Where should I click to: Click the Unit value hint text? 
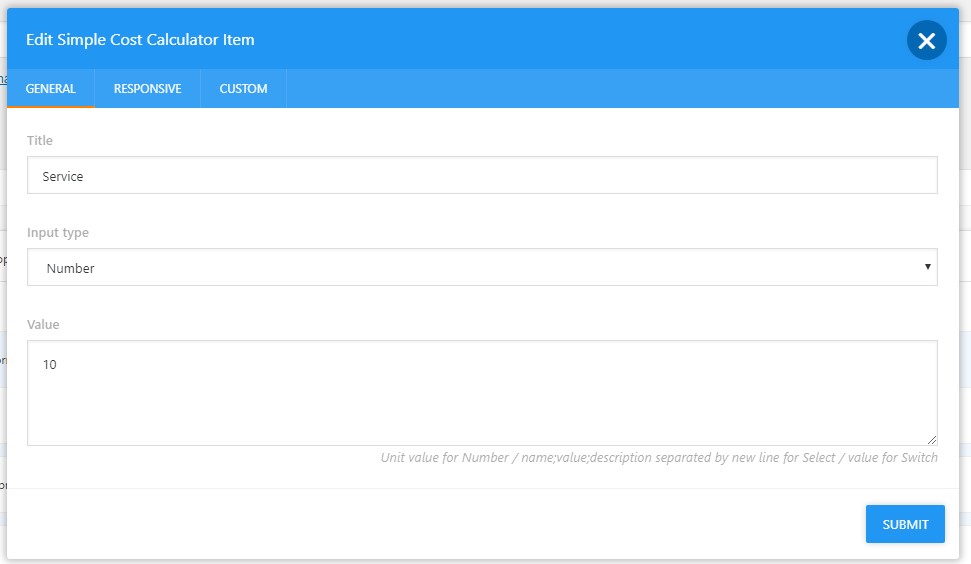[x=659, y=458]
